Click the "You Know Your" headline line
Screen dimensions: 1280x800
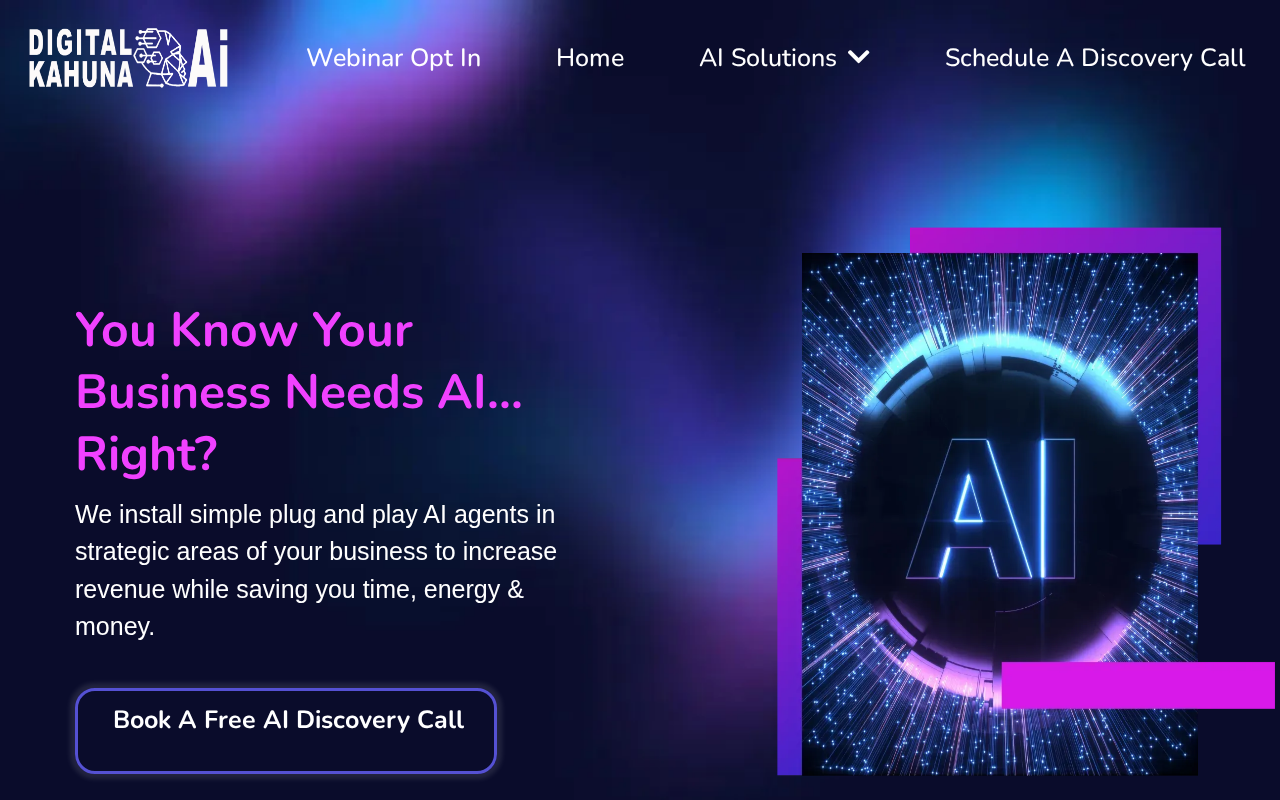244,330
